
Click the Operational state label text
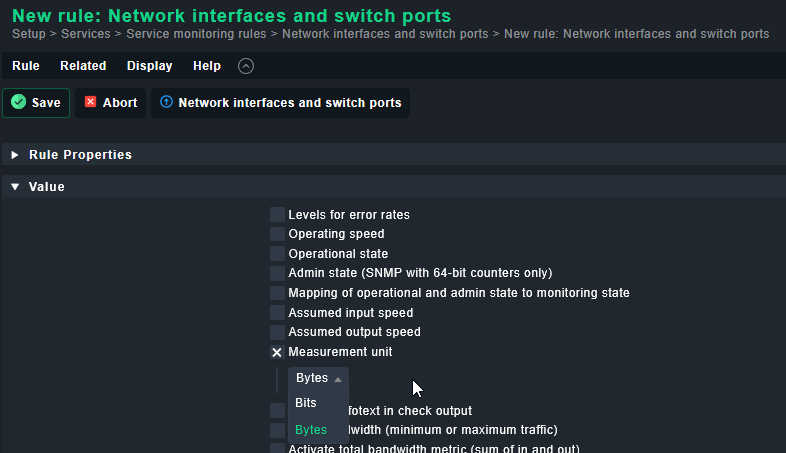pos(338,254)
